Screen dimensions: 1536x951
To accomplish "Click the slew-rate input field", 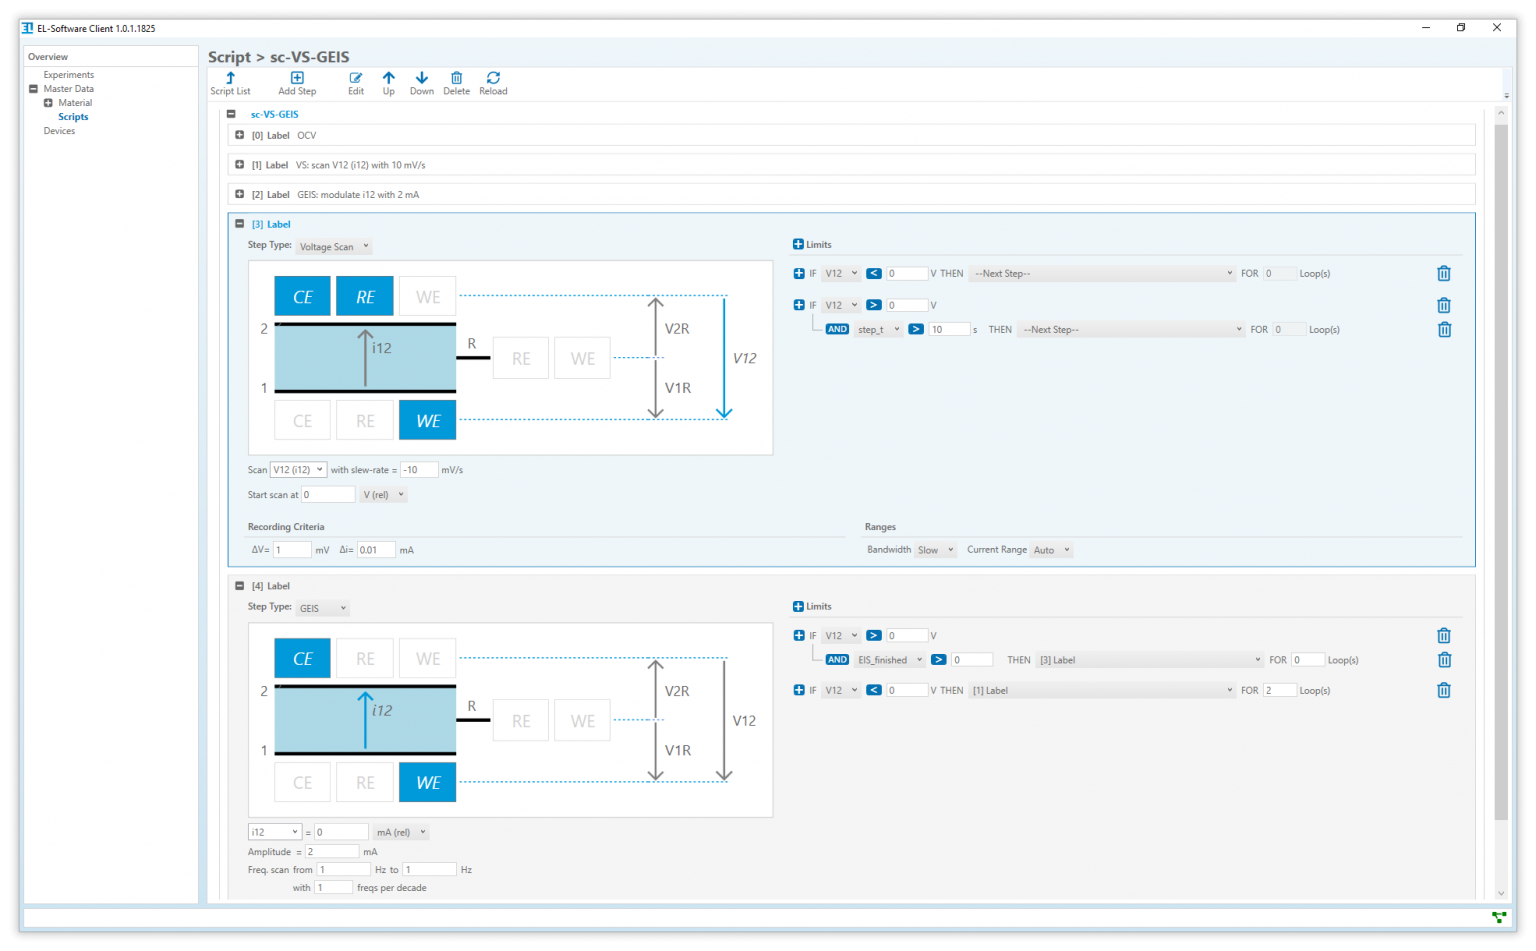I will [x=419, y=470].
